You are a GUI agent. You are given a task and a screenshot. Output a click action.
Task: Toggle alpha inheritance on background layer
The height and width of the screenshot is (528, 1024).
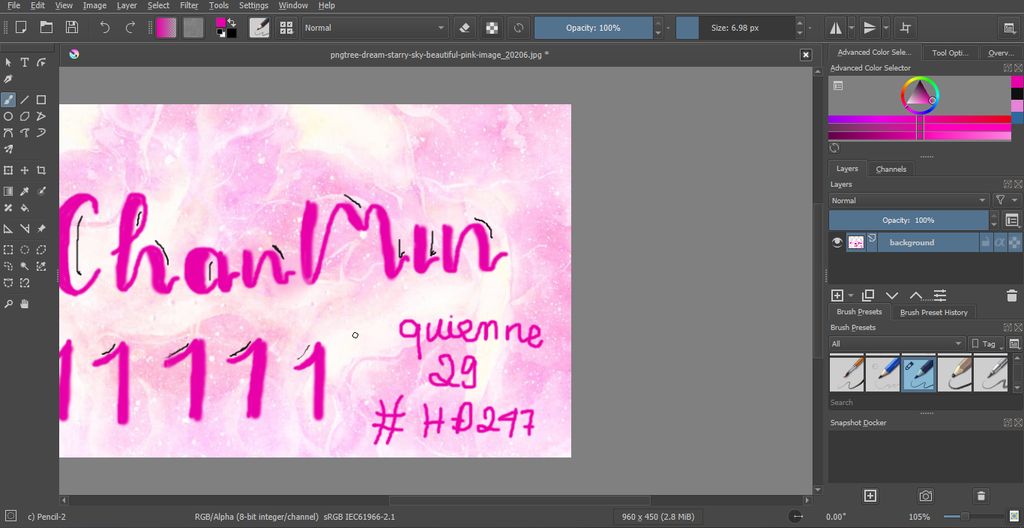coord(999,242)
